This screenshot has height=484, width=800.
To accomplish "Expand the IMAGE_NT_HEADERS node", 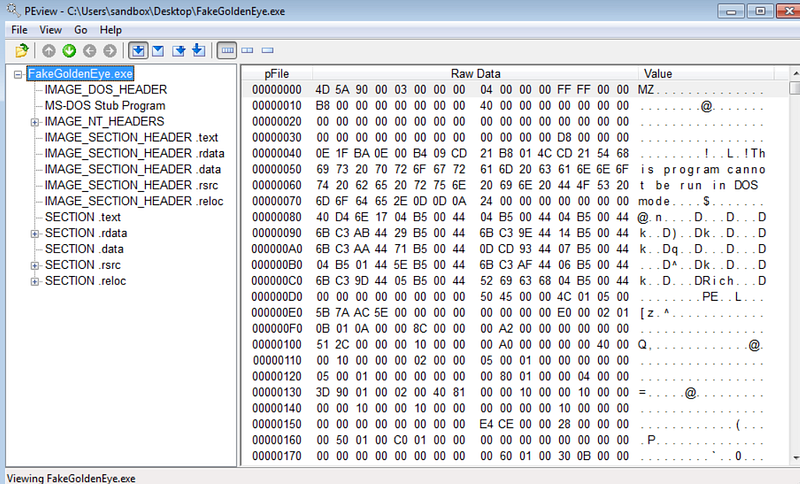I will point(34,122).
